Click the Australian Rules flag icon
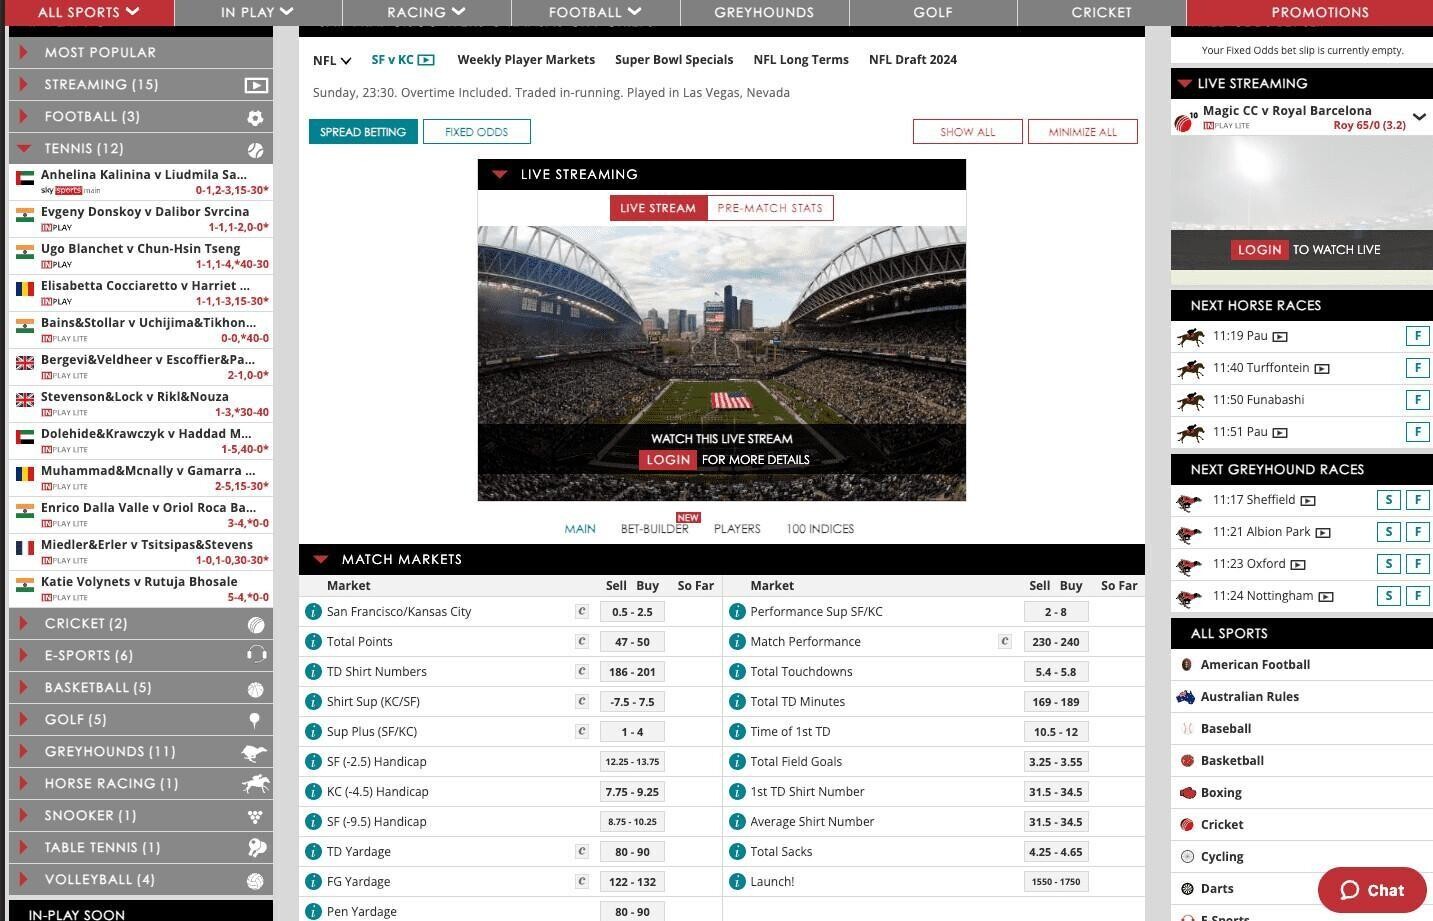The height and width of the screenshot is (921, 1433). [x=1187, y=697]
